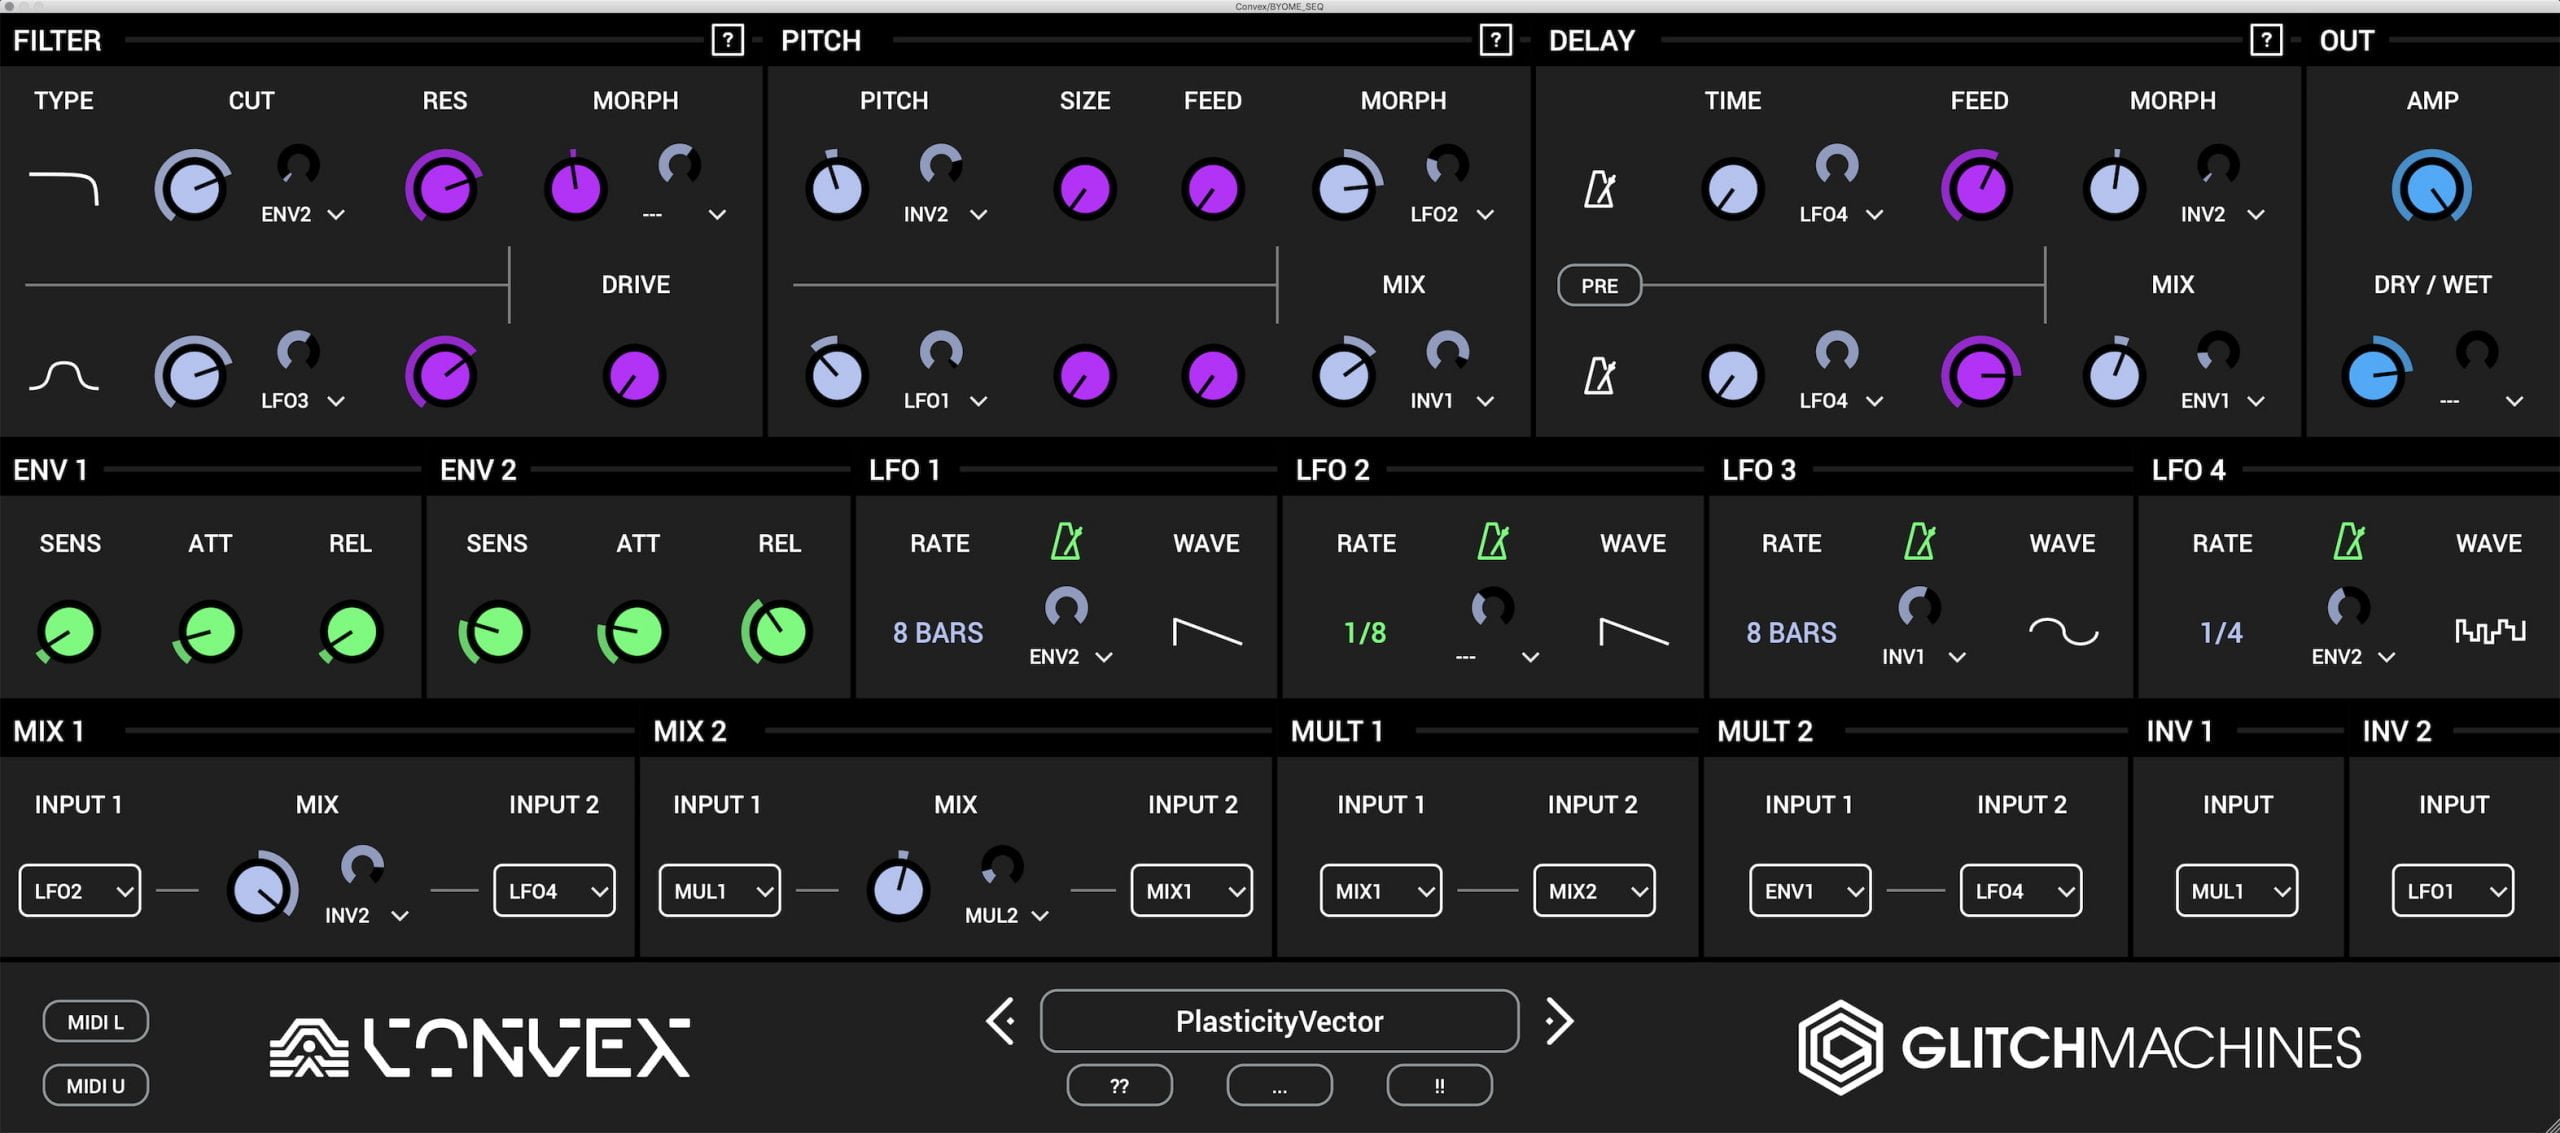Viewport: 2560px width, 1133px height.
Task: Toggle top delay time sync metronome
Action: coord(1600,188)
